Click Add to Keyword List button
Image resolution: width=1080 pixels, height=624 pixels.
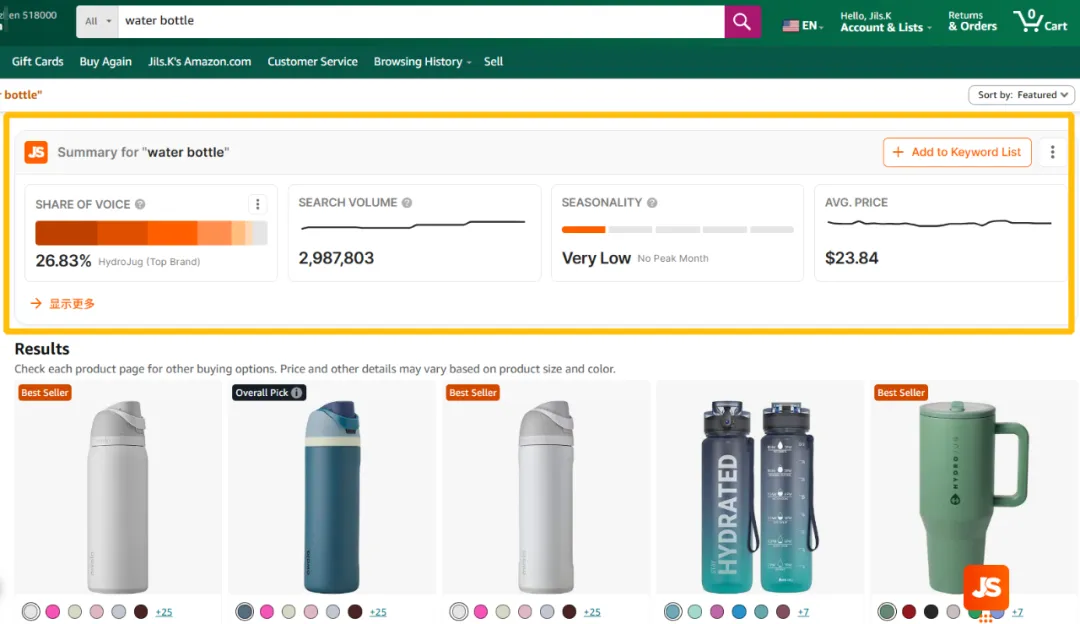pos(957,152)
